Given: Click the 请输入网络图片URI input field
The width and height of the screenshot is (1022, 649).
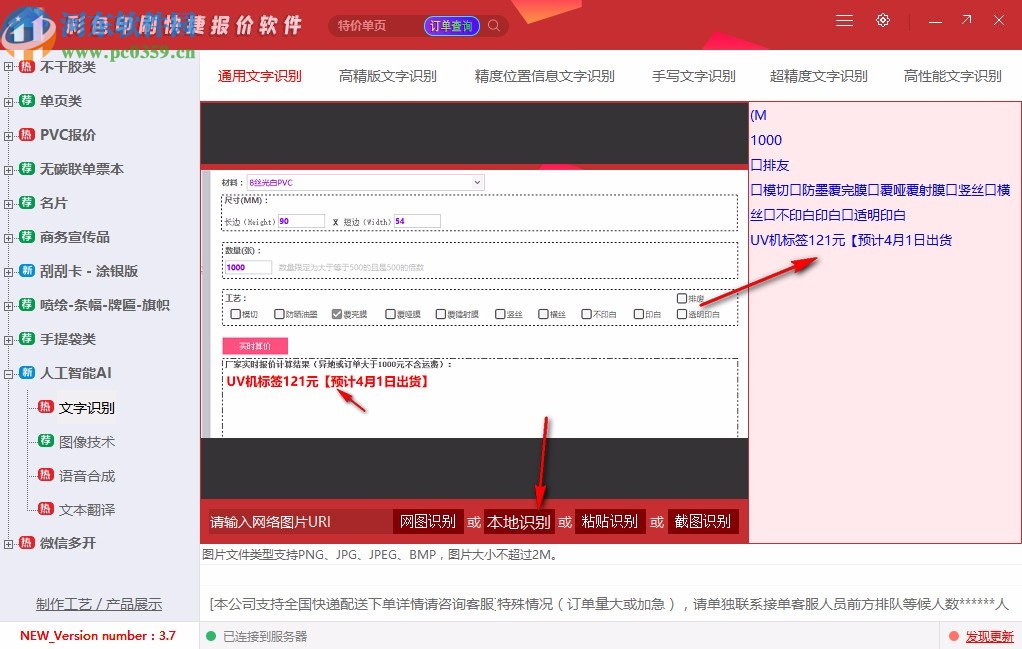Looking at the screenshot, I should tap(290, 521).
